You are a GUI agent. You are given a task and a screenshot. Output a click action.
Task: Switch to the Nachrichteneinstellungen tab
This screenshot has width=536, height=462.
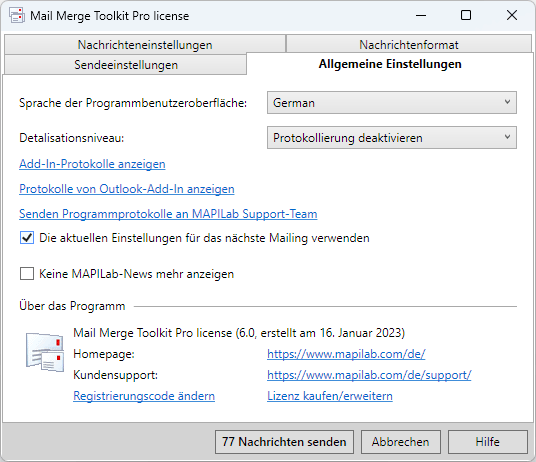[x=145, y=44]
